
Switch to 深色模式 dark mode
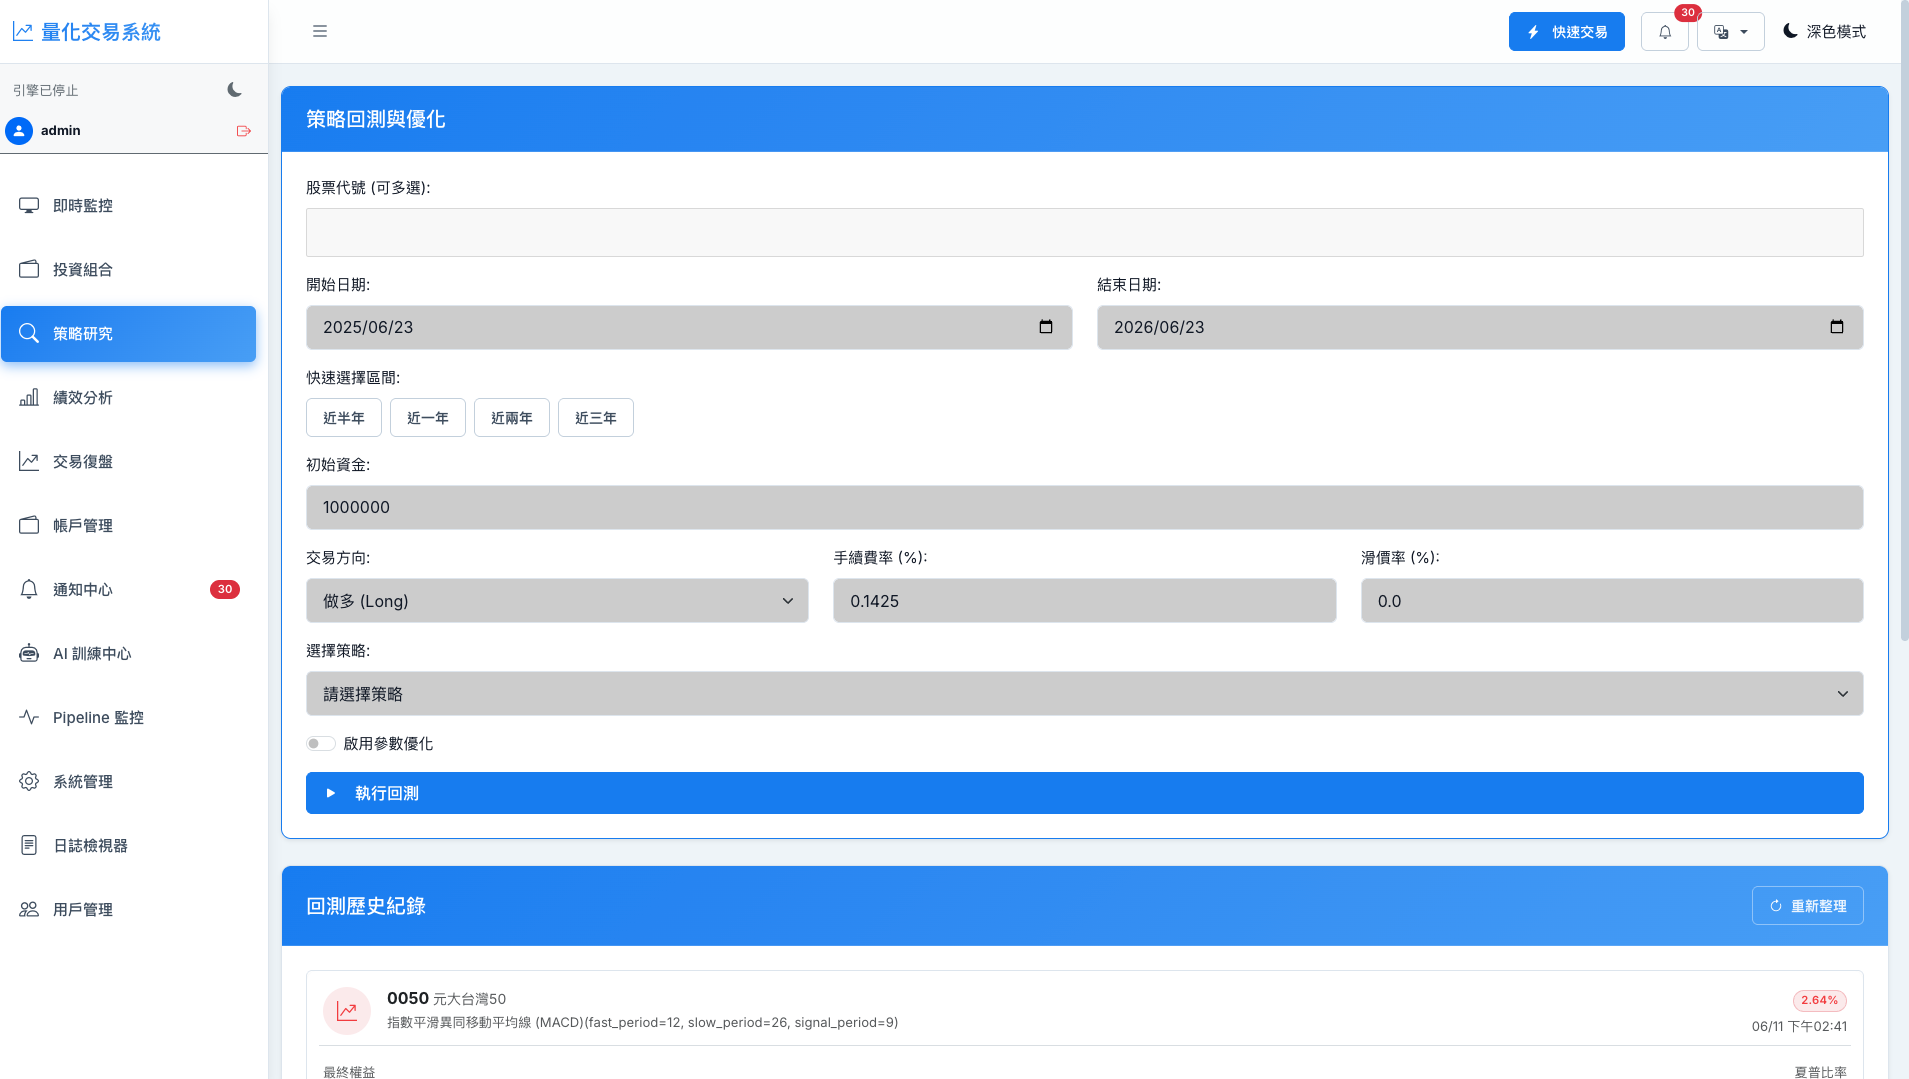pyautogui.click(x=1824, y=32)
